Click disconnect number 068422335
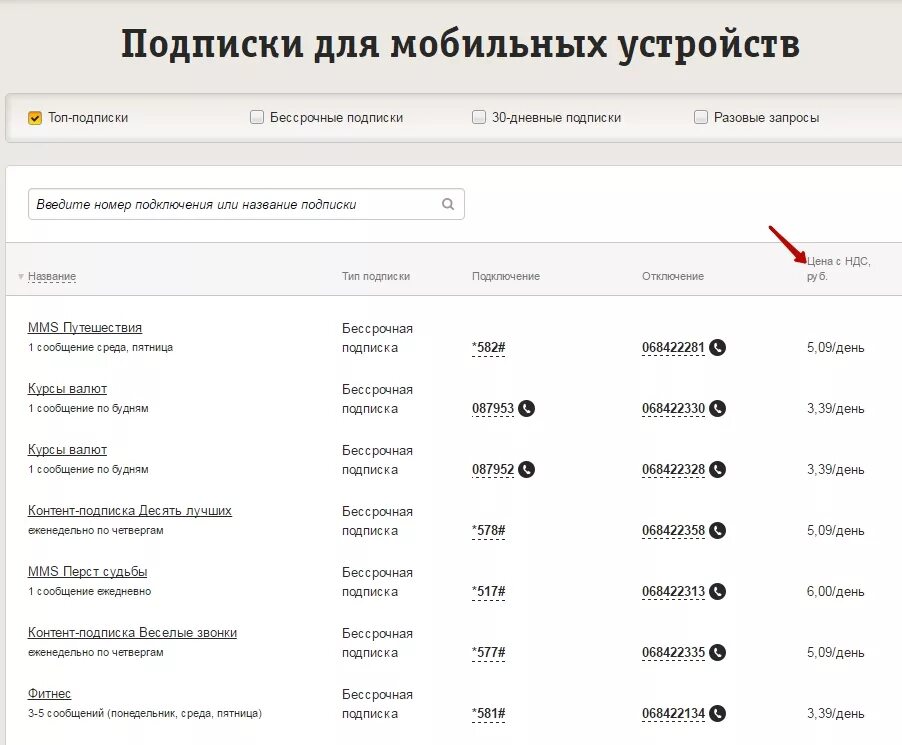902x745 pixels. pos(673,652)
